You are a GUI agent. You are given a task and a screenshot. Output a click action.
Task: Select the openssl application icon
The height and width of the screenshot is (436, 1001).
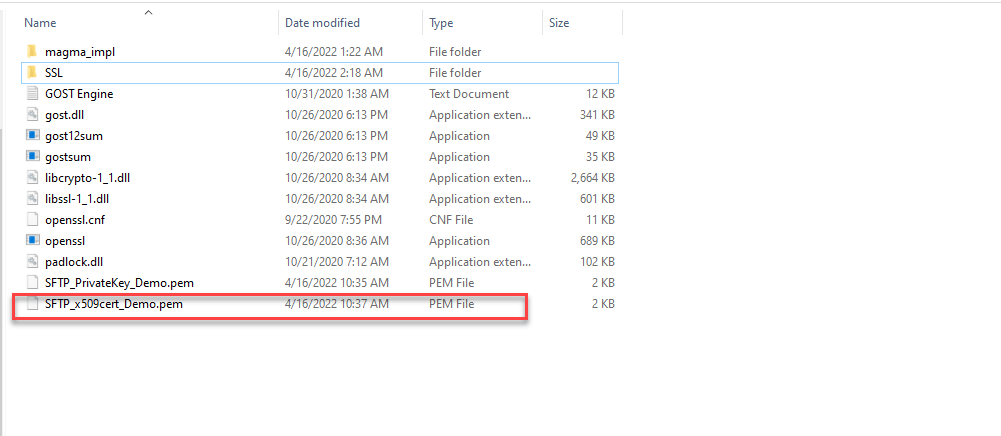click(32, 240)
